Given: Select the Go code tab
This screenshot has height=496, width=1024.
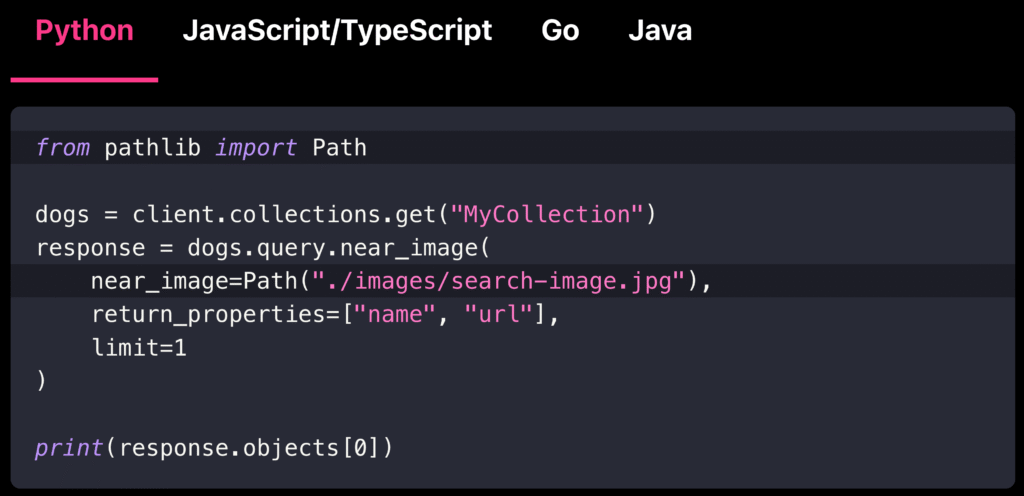Looking at the screenshot, I should [560, 31].
